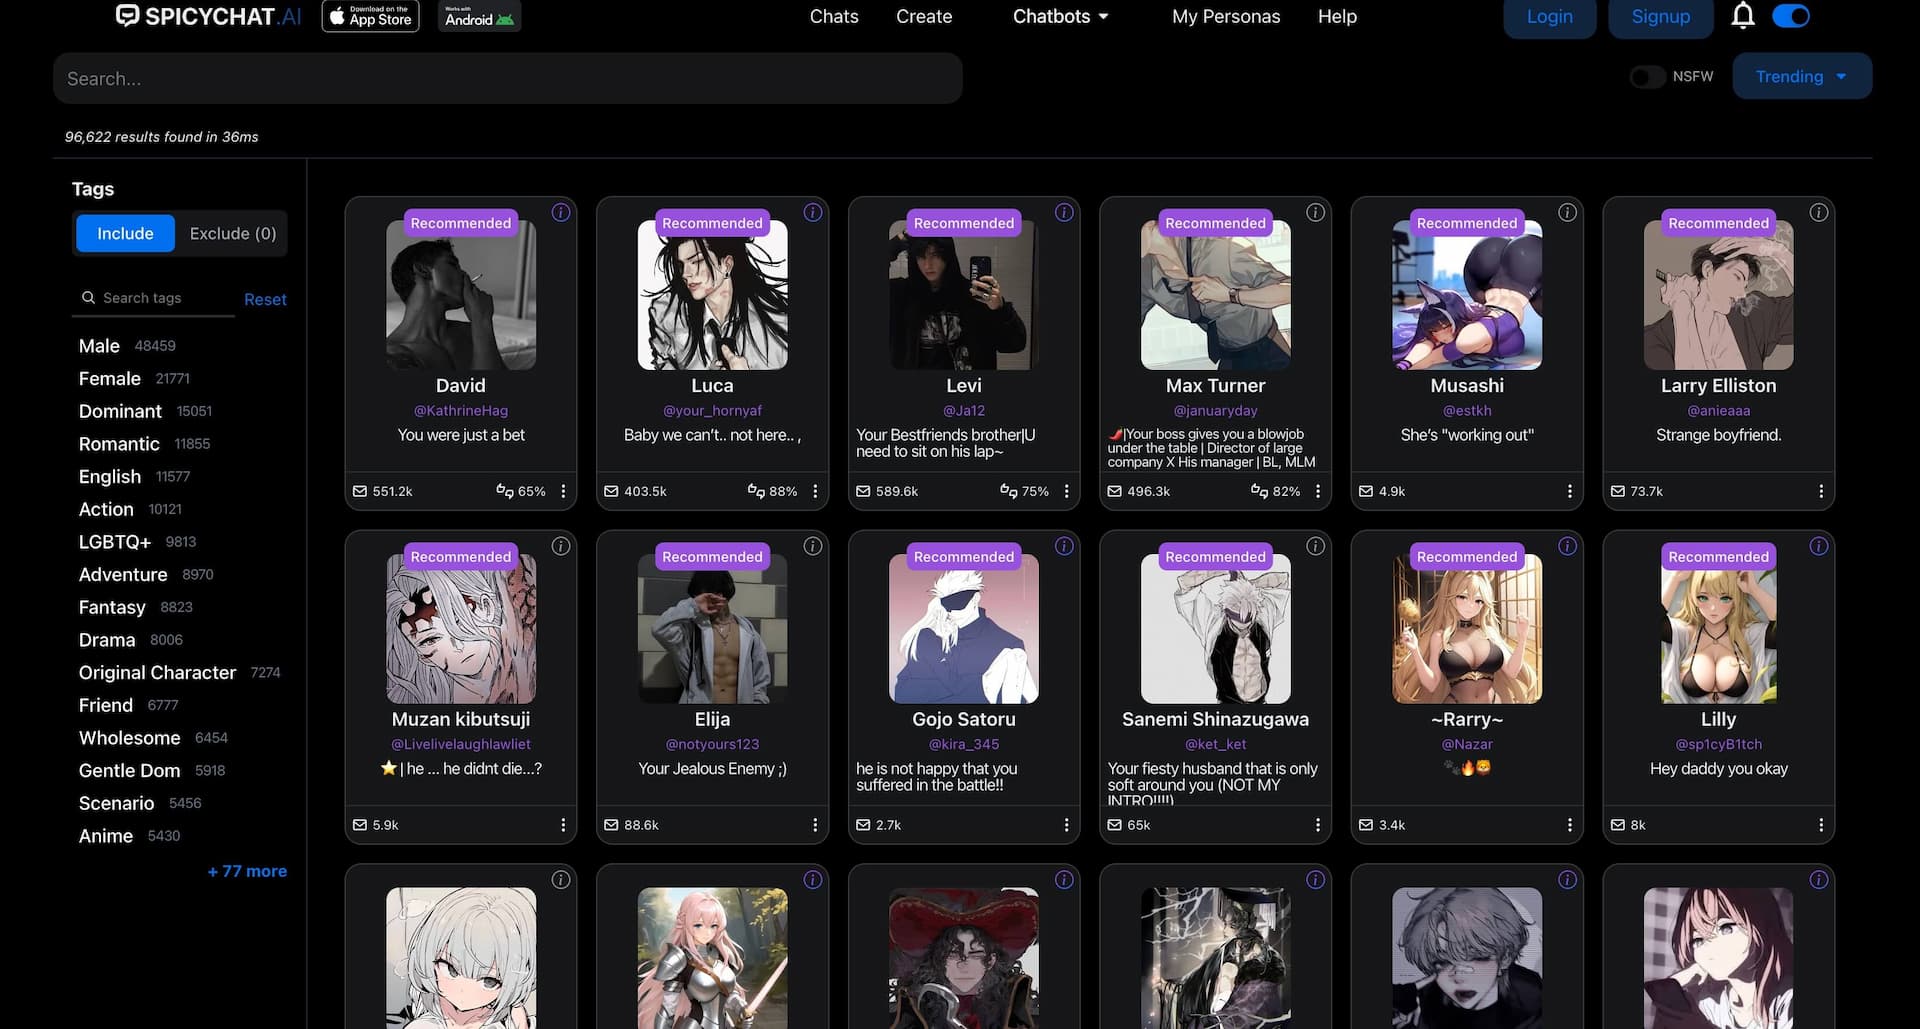Open three-dot menu on David card

coord(563,491)
